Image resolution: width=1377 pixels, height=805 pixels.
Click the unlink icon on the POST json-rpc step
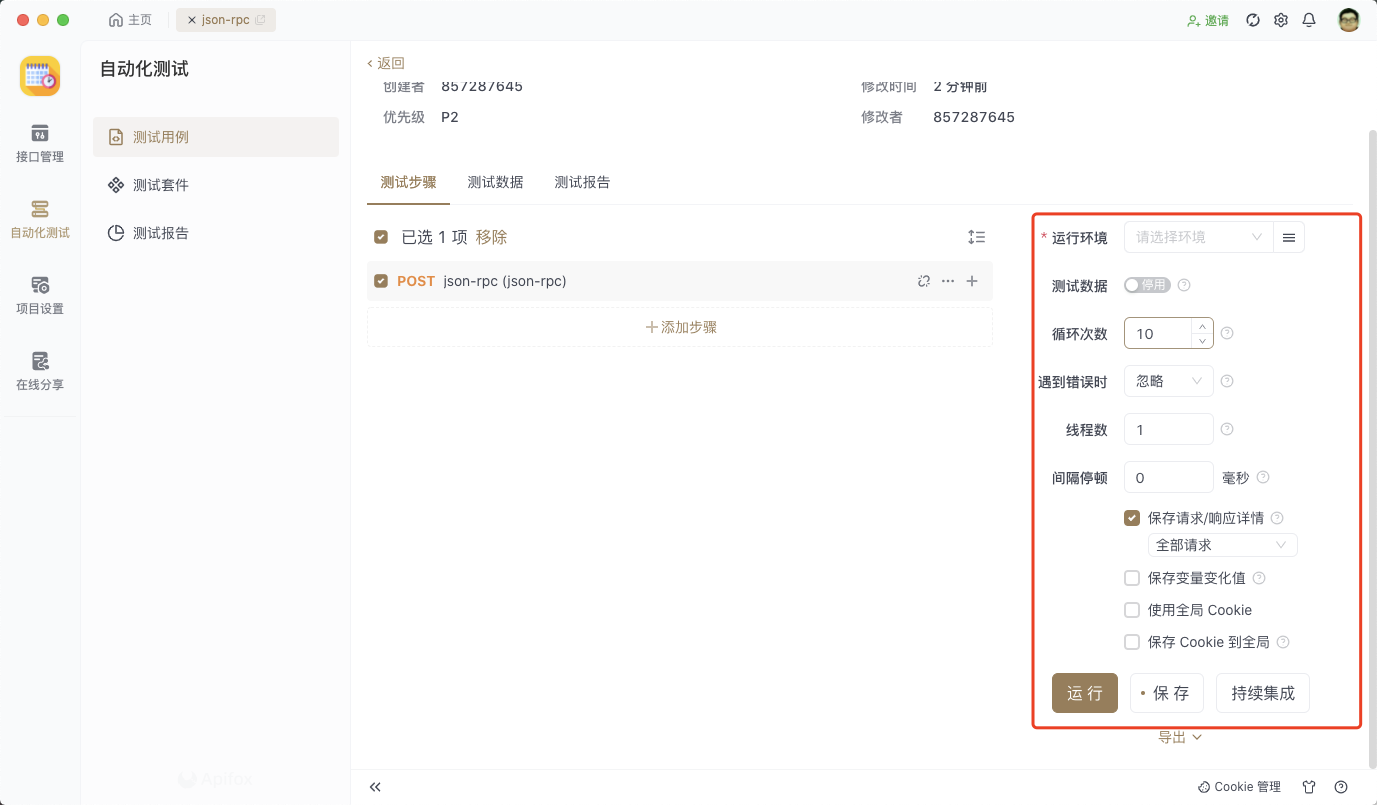[x=923, y=281]
